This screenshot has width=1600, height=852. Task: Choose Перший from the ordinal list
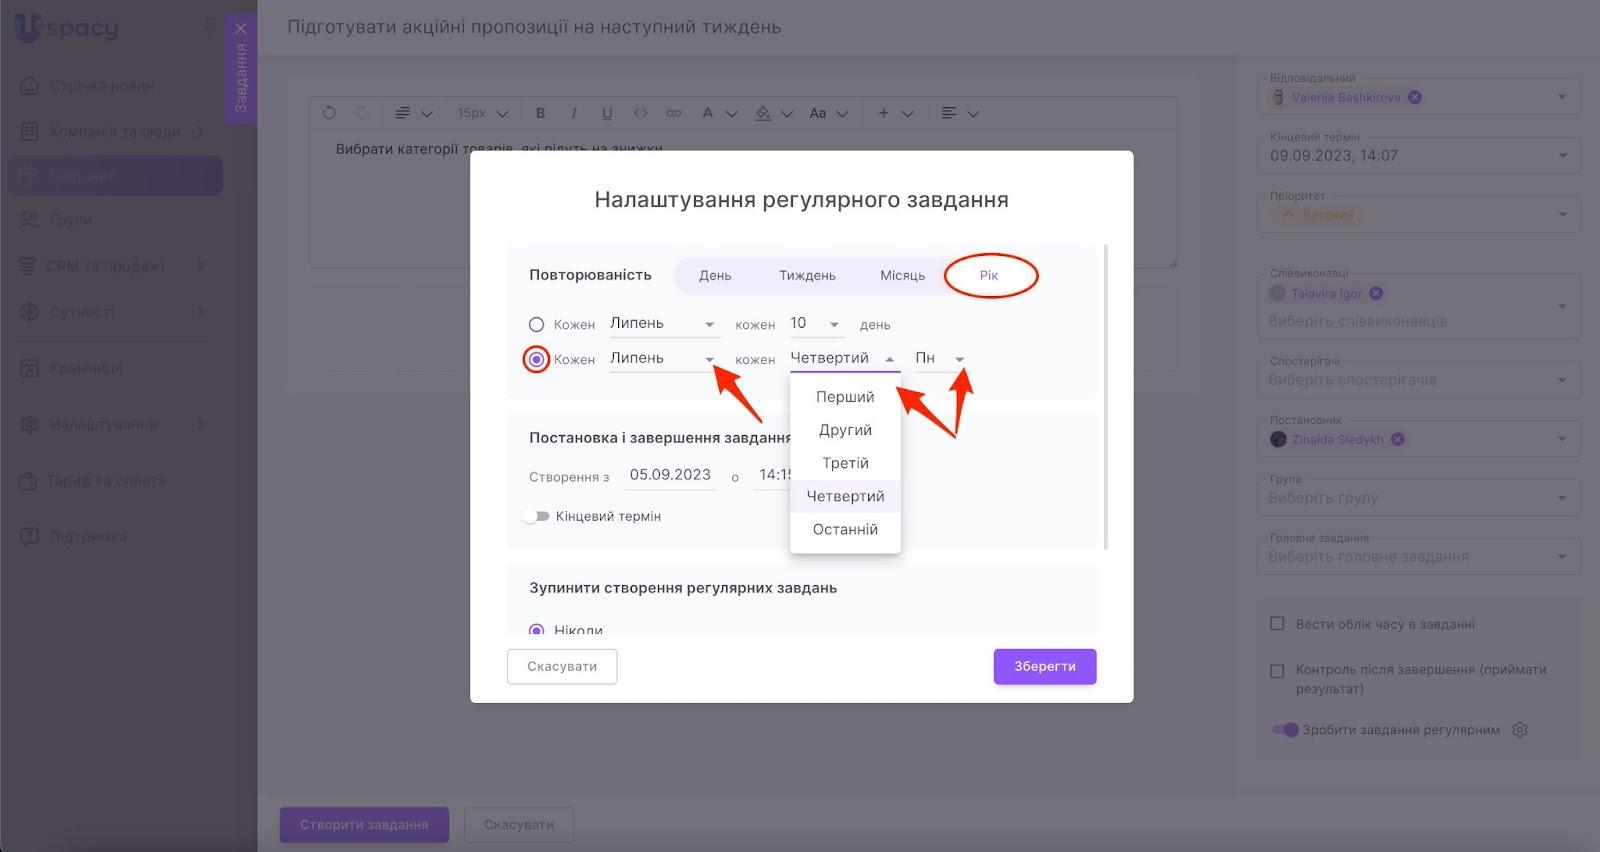tap(845, 397)
